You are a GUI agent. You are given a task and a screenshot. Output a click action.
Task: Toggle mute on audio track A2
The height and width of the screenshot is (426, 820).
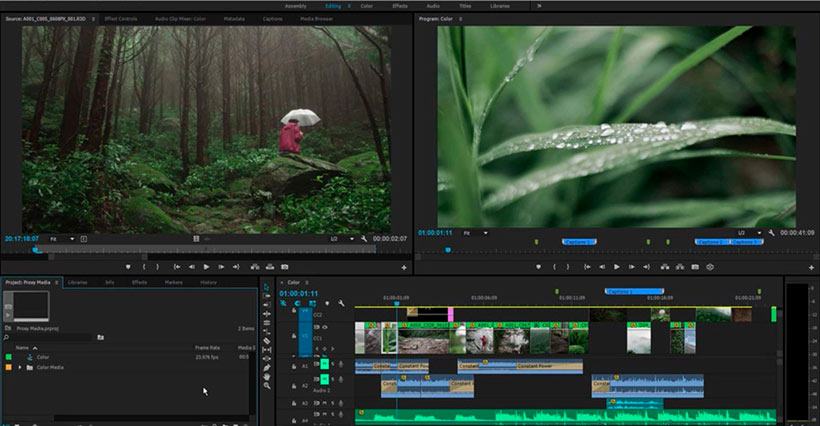coord(325,379)
